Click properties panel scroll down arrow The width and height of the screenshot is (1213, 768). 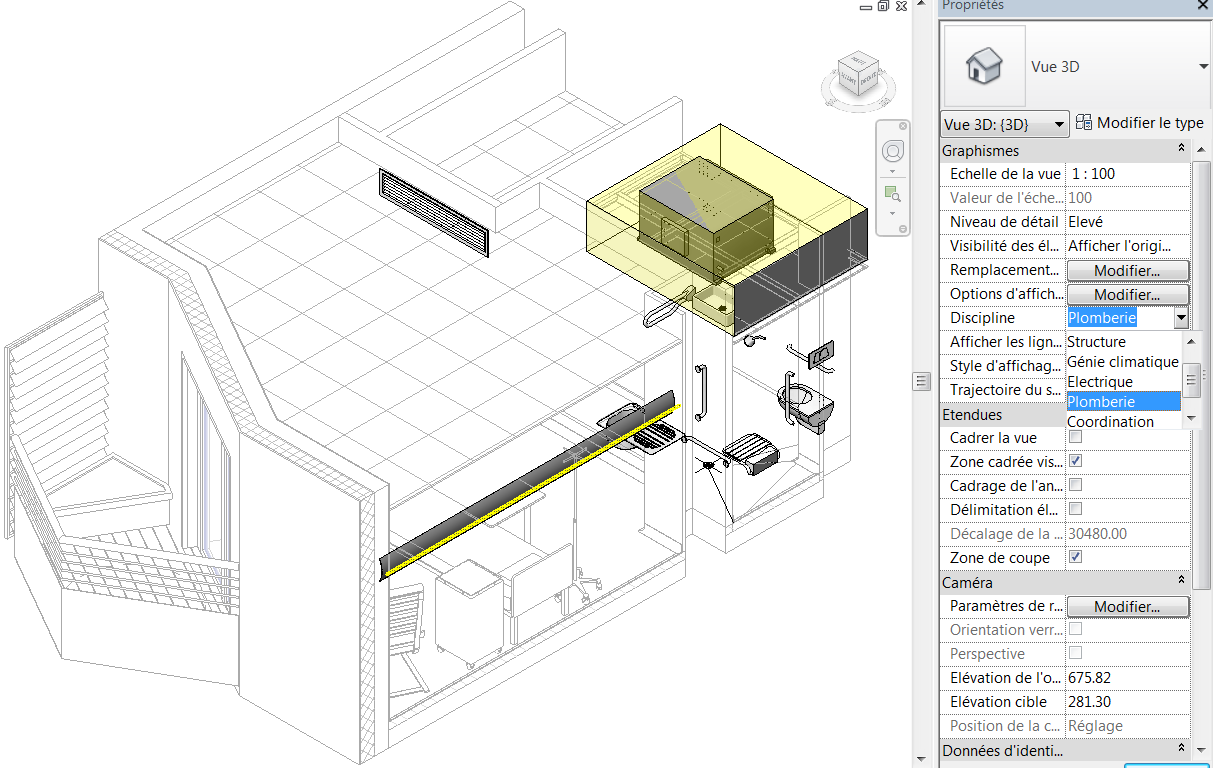coord(1202,749)
